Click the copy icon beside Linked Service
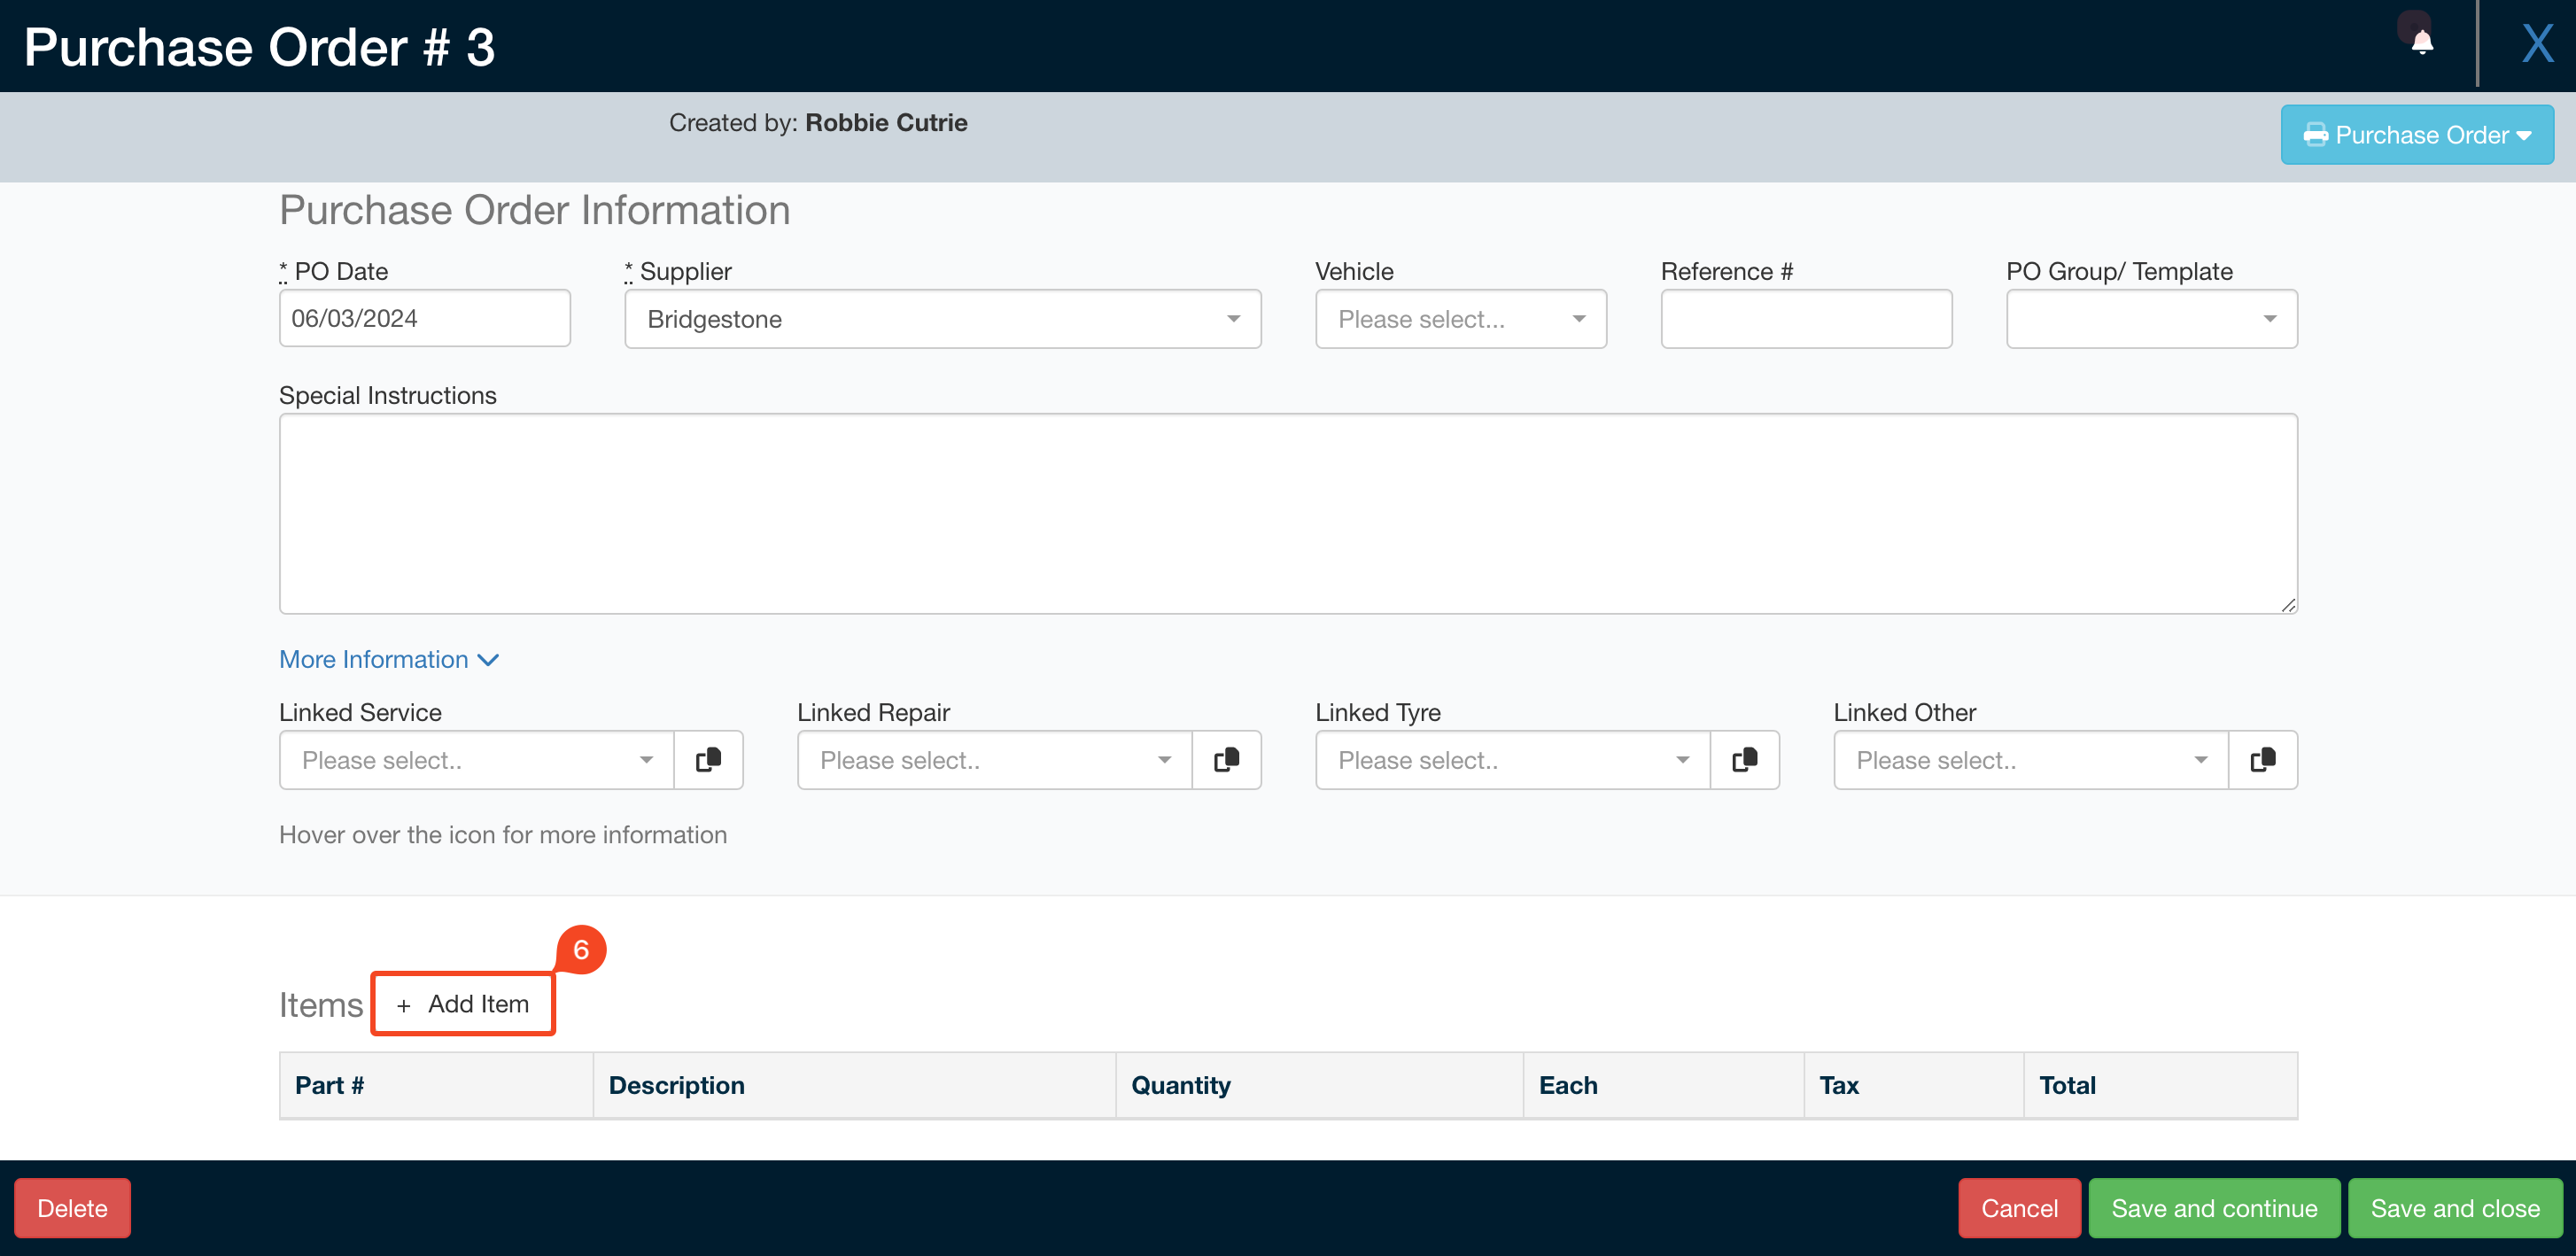The width and height of the screenshot is (2576, 1256). tap(709, 760)
